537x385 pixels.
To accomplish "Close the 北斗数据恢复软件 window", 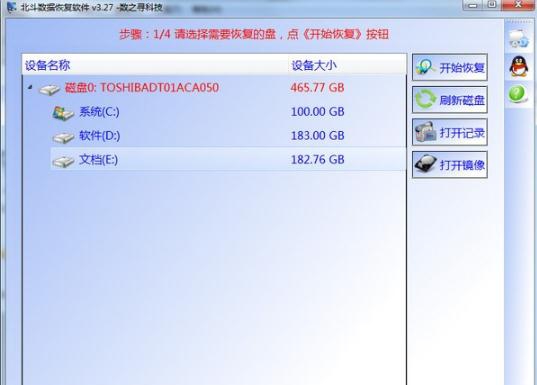I will (518, 5).
